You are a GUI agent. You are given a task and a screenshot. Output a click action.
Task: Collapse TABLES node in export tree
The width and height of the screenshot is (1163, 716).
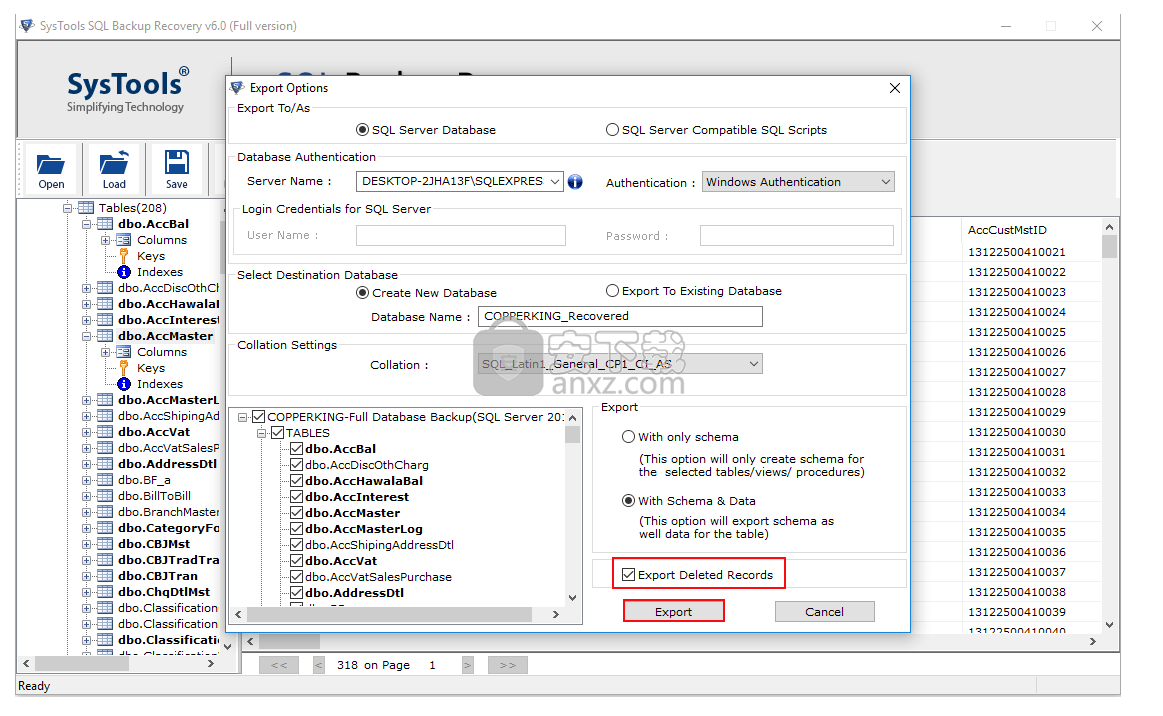click(x=261, y=433)
